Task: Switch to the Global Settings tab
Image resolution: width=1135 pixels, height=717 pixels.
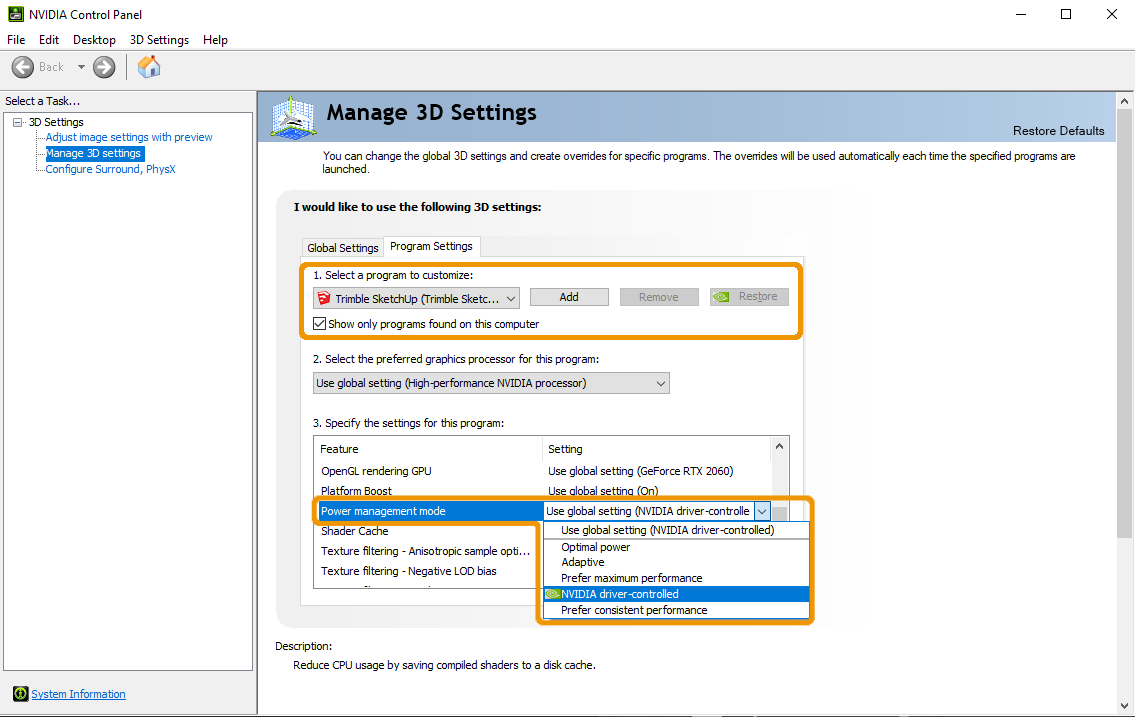Action: [342, 247]
